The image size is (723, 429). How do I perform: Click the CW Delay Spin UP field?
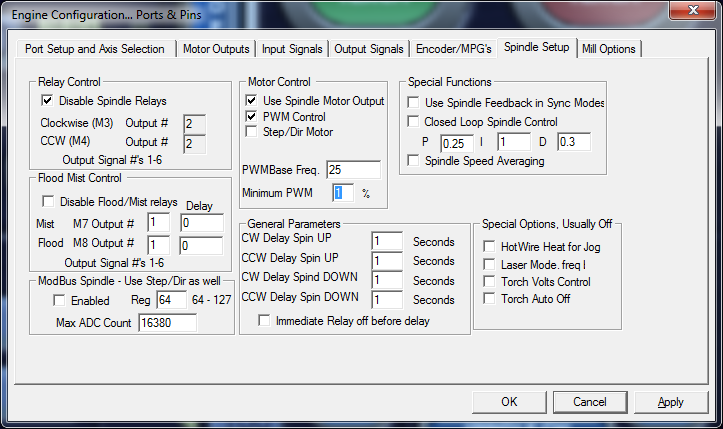(386, 242)
